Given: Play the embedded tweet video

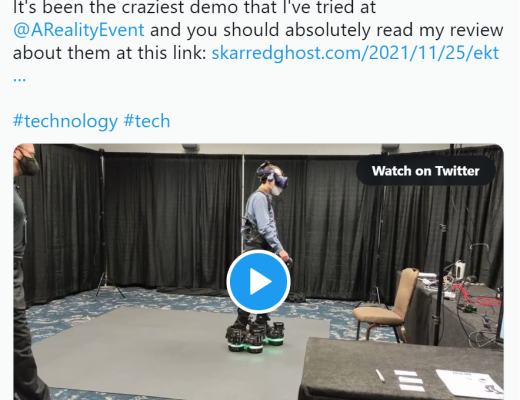Looking at the screenshot, I should point(258,282).
